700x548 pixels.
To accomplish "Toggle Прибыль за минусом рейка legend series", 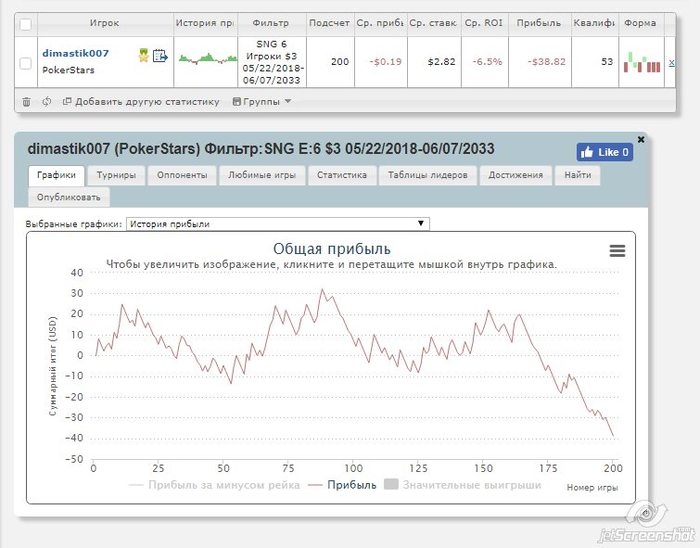I will pos(214,485).
